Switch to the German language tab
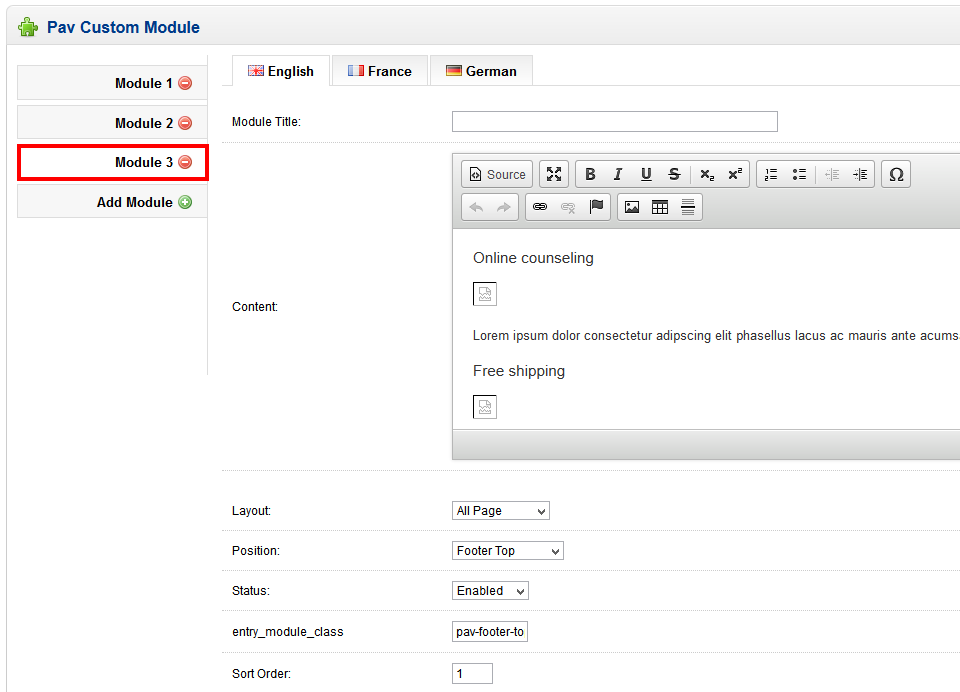Screen dimensions: 960x692 (x=481, y=71)
